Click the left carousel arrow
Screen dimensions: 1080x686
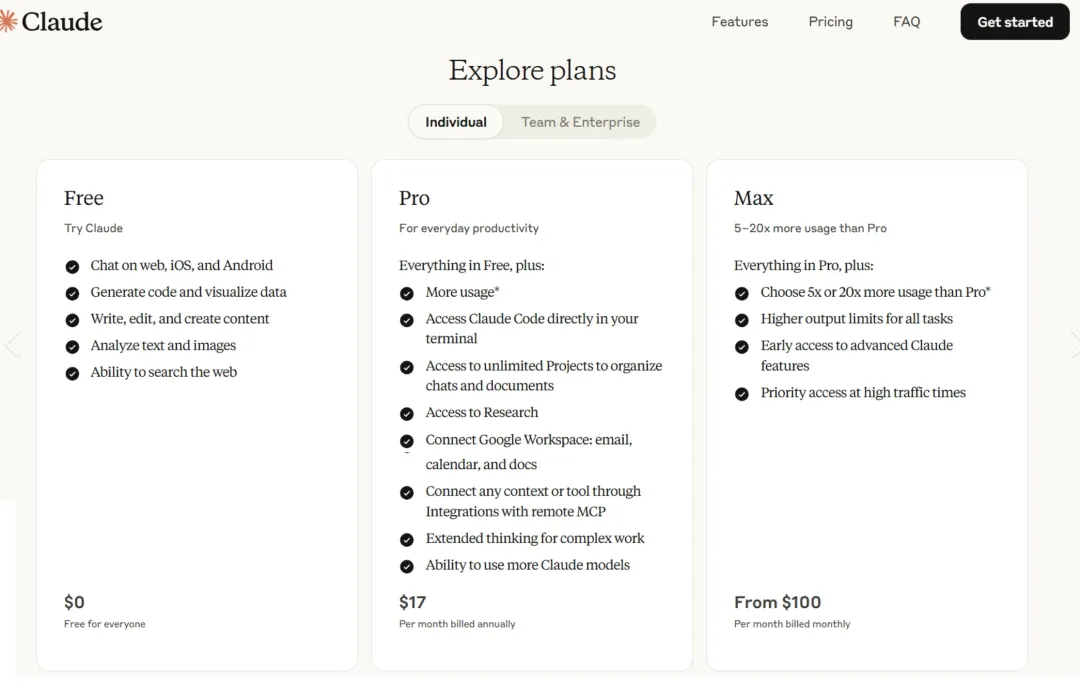point(12,343)
